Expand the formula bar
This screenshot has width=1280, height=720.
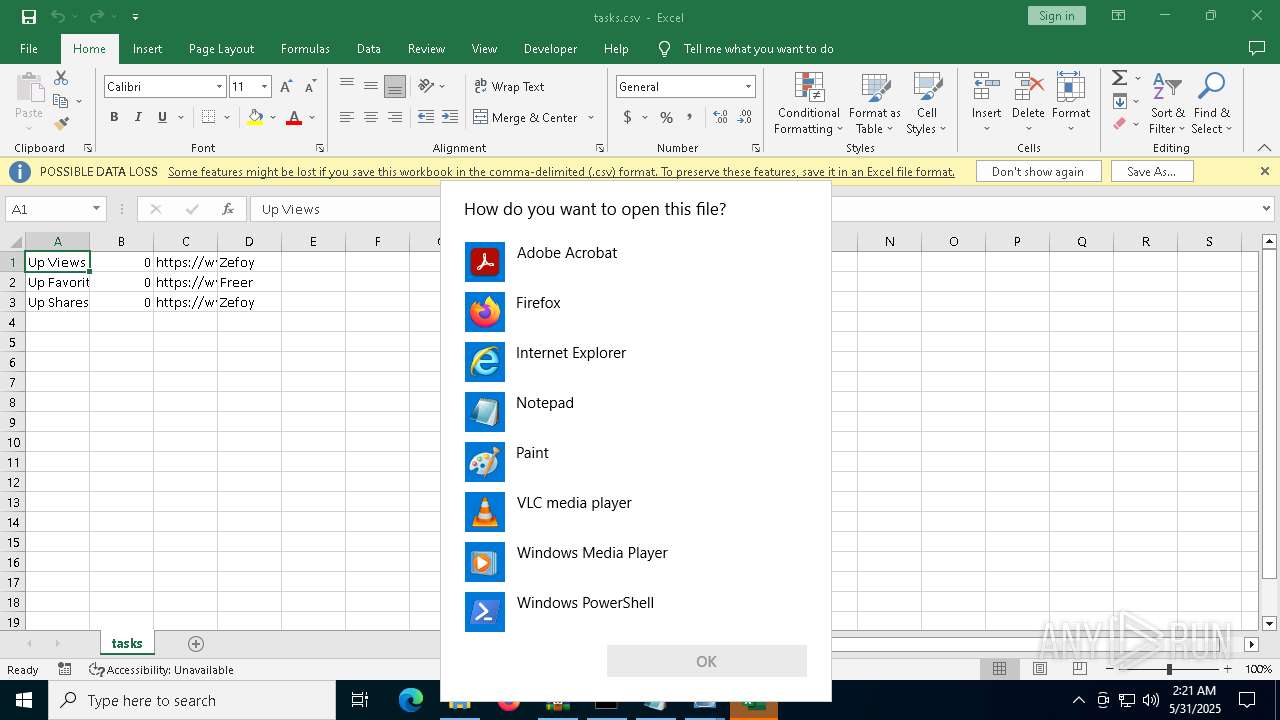click(1268, 209)
